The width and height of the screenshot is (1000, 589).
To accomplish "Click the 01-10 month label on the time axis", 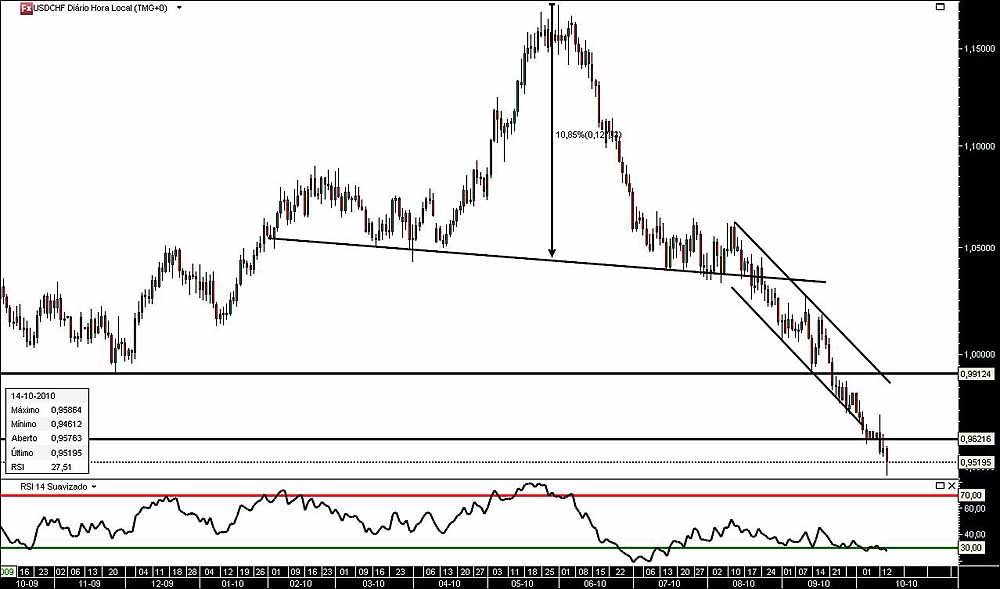I will click(x=231, y=583).
